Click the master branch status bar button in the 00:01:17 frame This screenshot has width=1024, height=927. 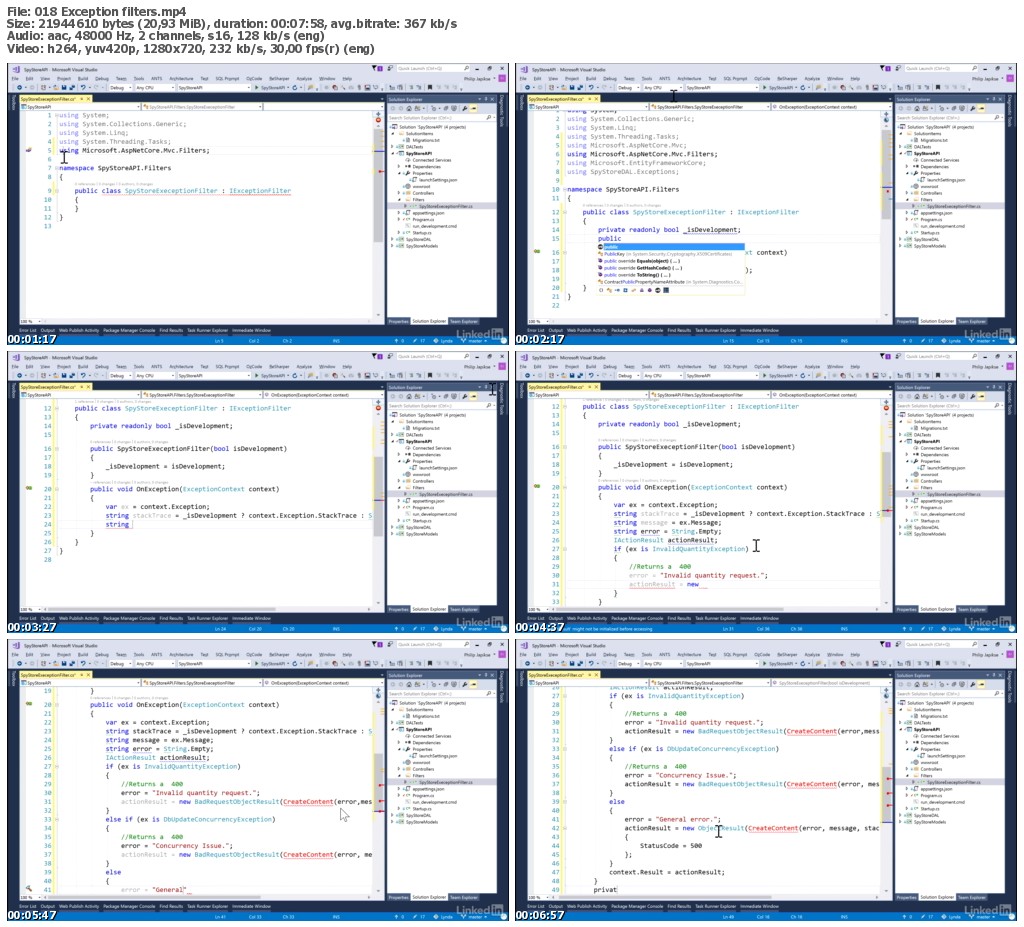475,341
